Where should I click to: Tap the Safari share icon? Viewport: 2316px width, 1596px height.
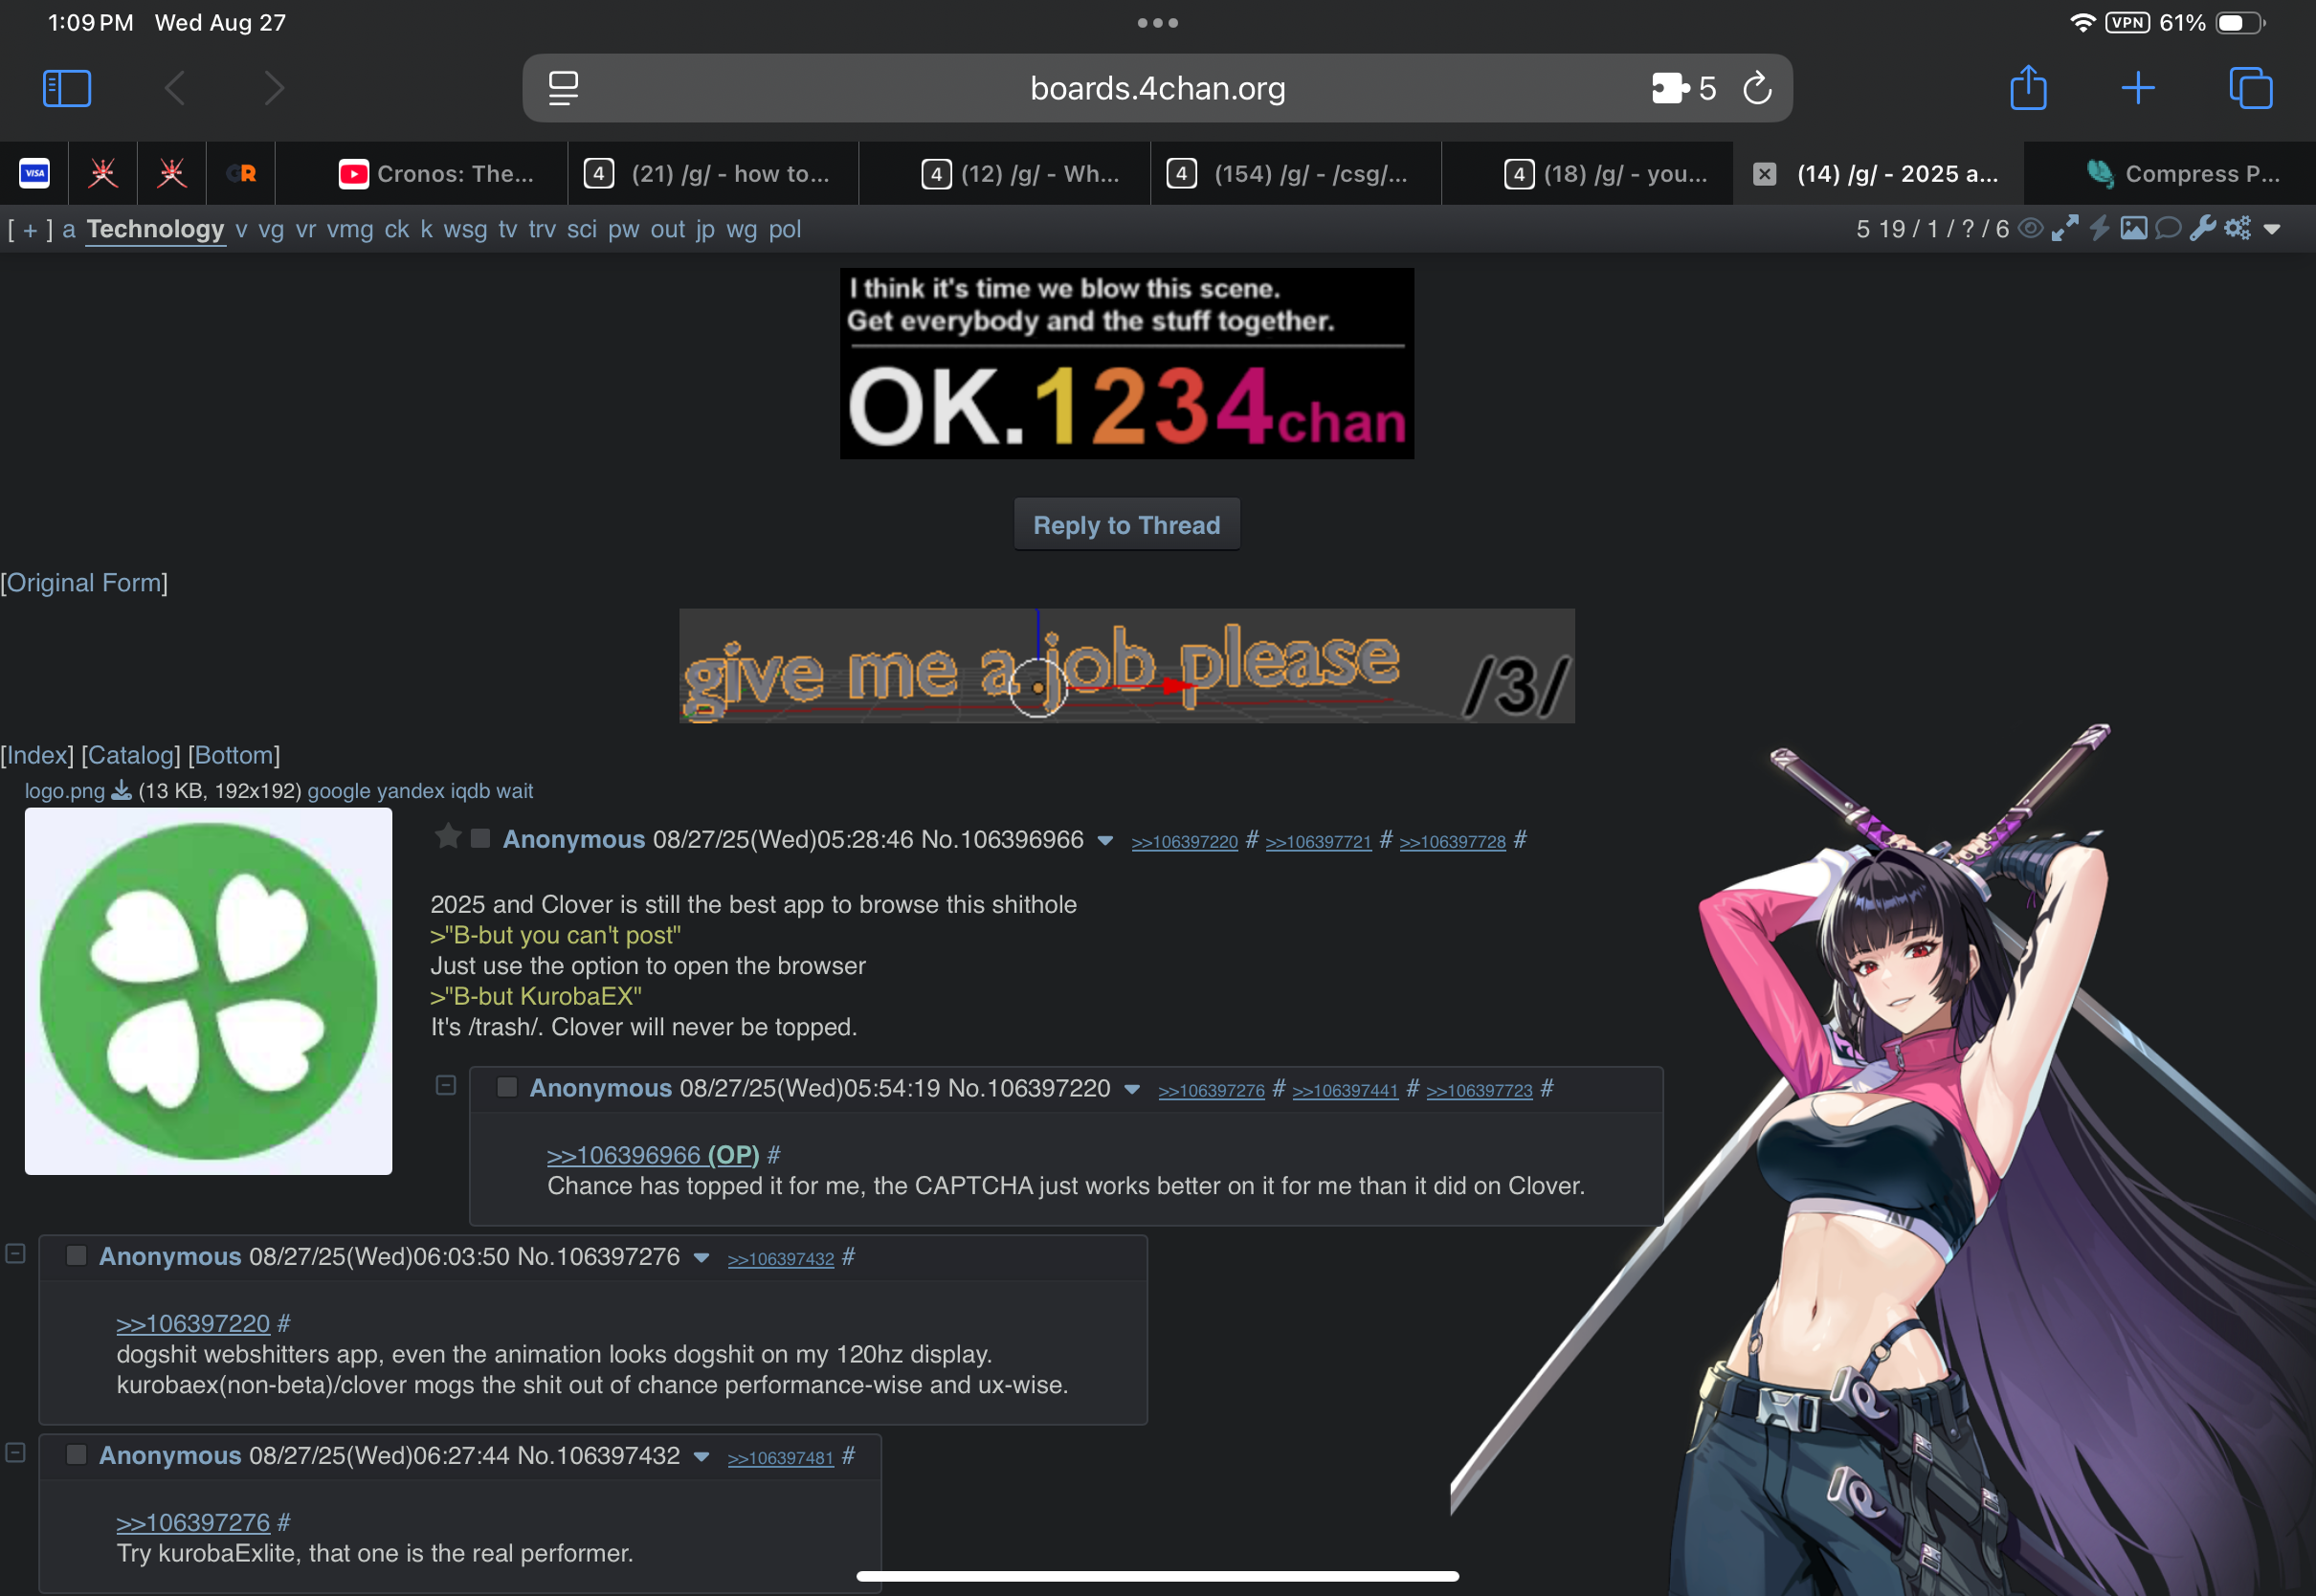[x=2028, y=88]
